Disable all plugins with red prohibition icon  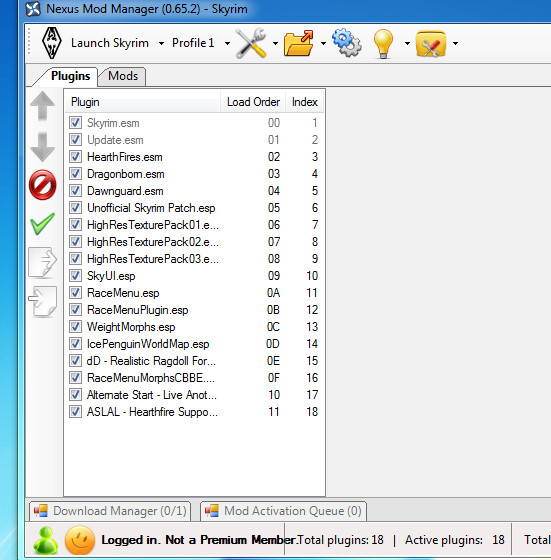[42, 185]
